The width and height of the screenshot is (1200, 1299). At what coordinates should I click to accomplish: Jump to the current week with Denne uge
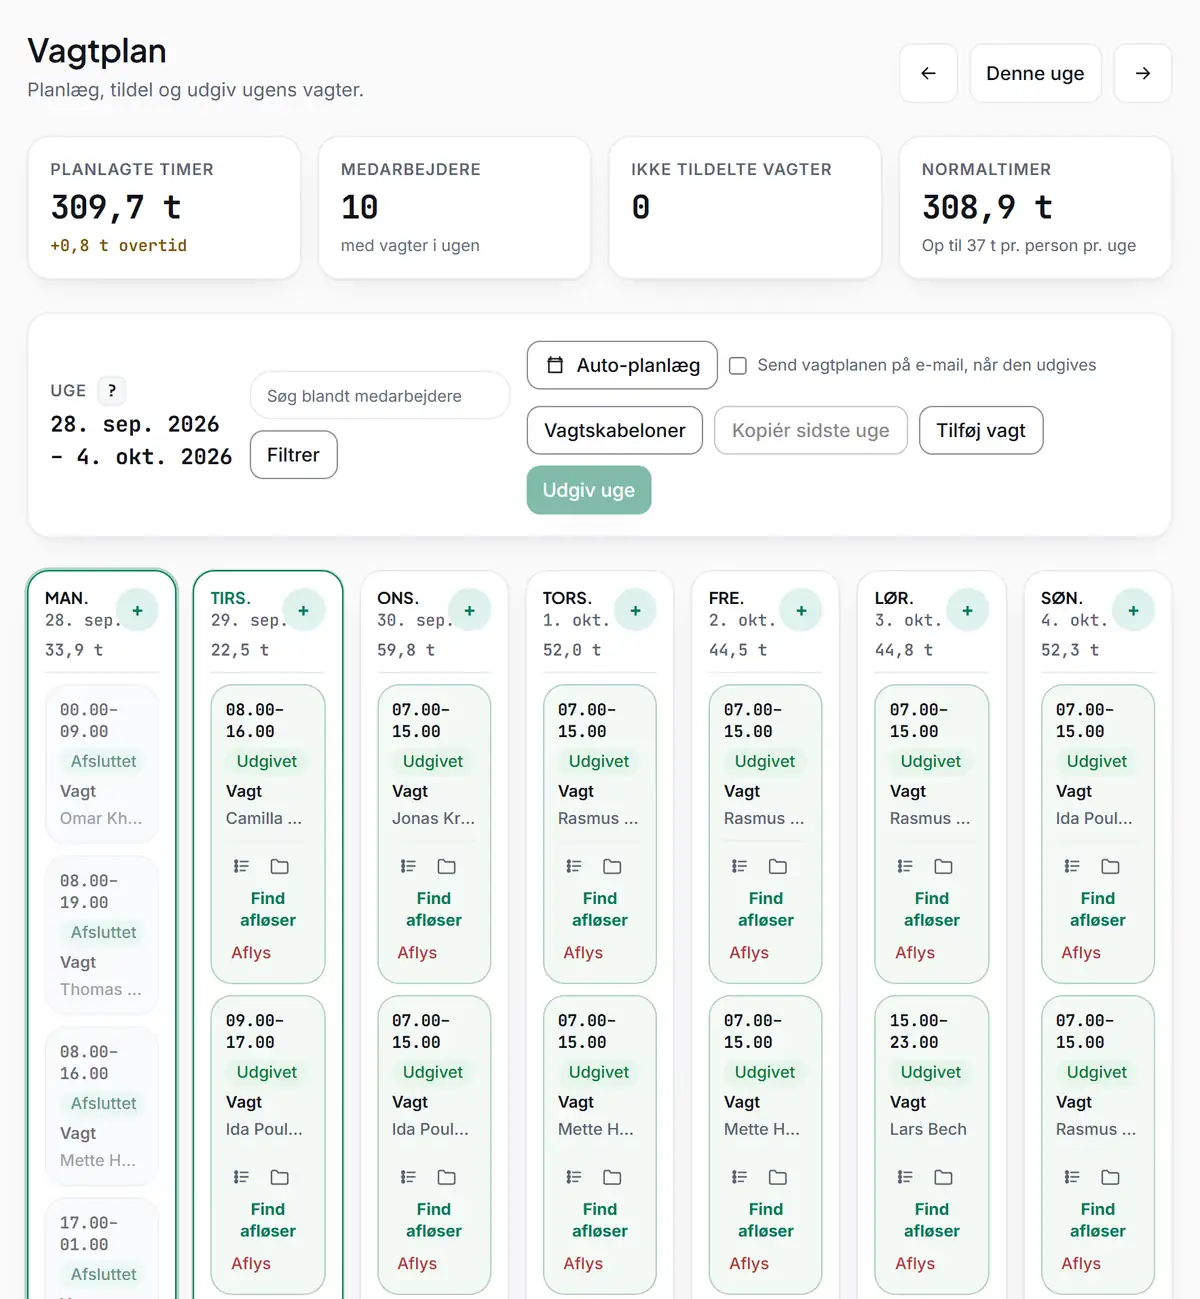(x=1035, y=73)
